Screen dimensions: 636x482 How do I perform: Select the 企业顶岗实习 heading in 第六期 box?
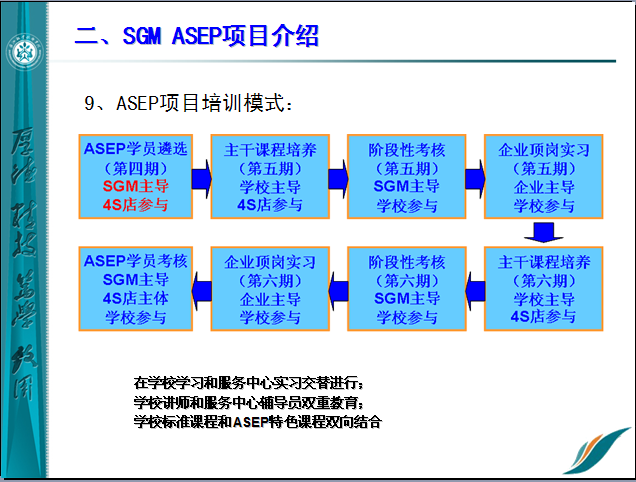(x=270, y=262)
